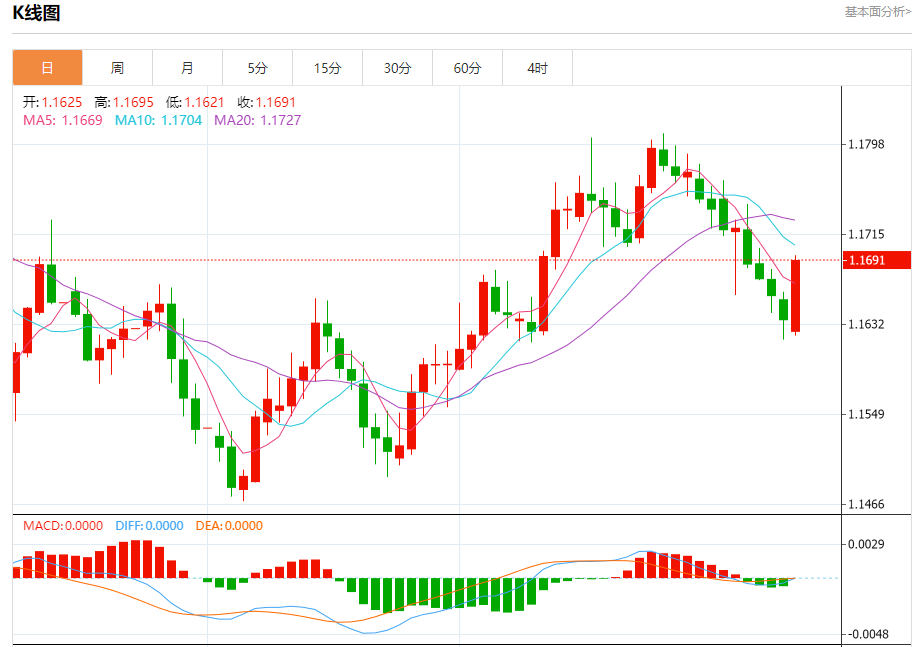This screenshot has height=647, width=915.
Task: Click the 1.1466 price axis label
Action: pyautogui.click(x=866, y=504)
